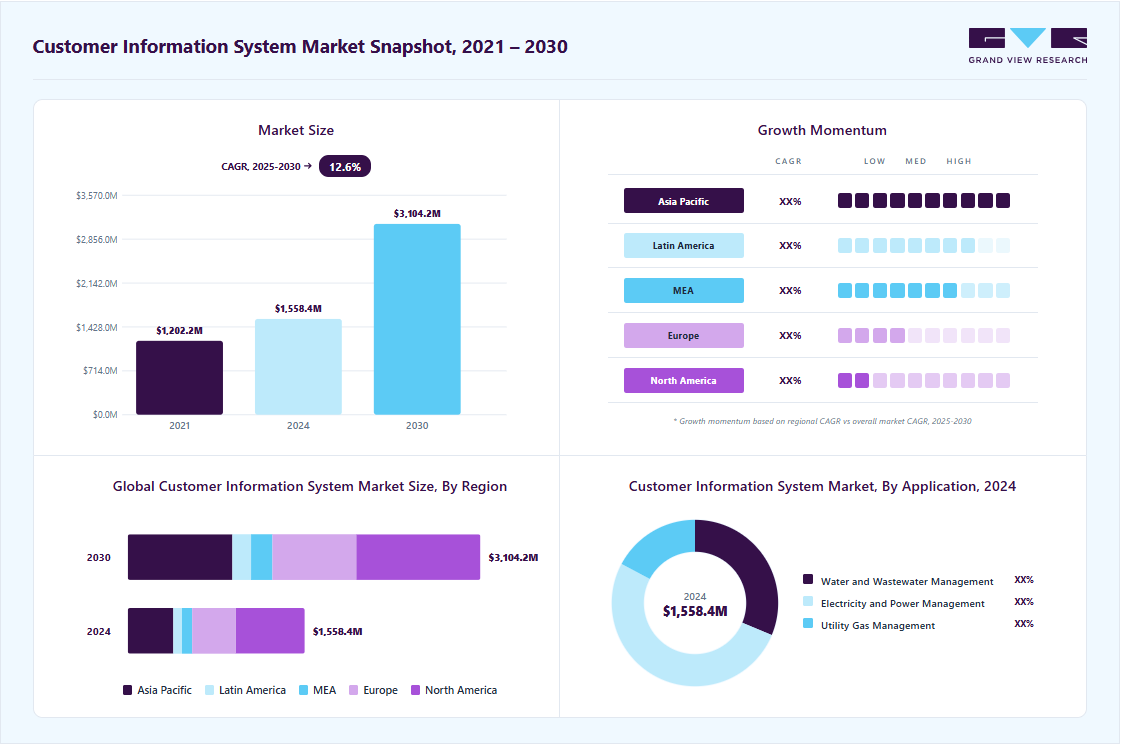Click Europe segment of 2024 stacked bar
The width and height of the screenshot is (1121, 746).
pos(214,631)
